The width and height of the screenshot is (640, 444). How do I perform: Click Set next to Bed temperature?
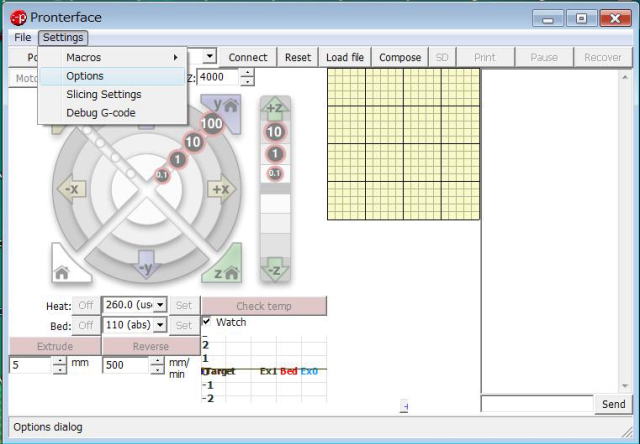click(x=184, y=325)
